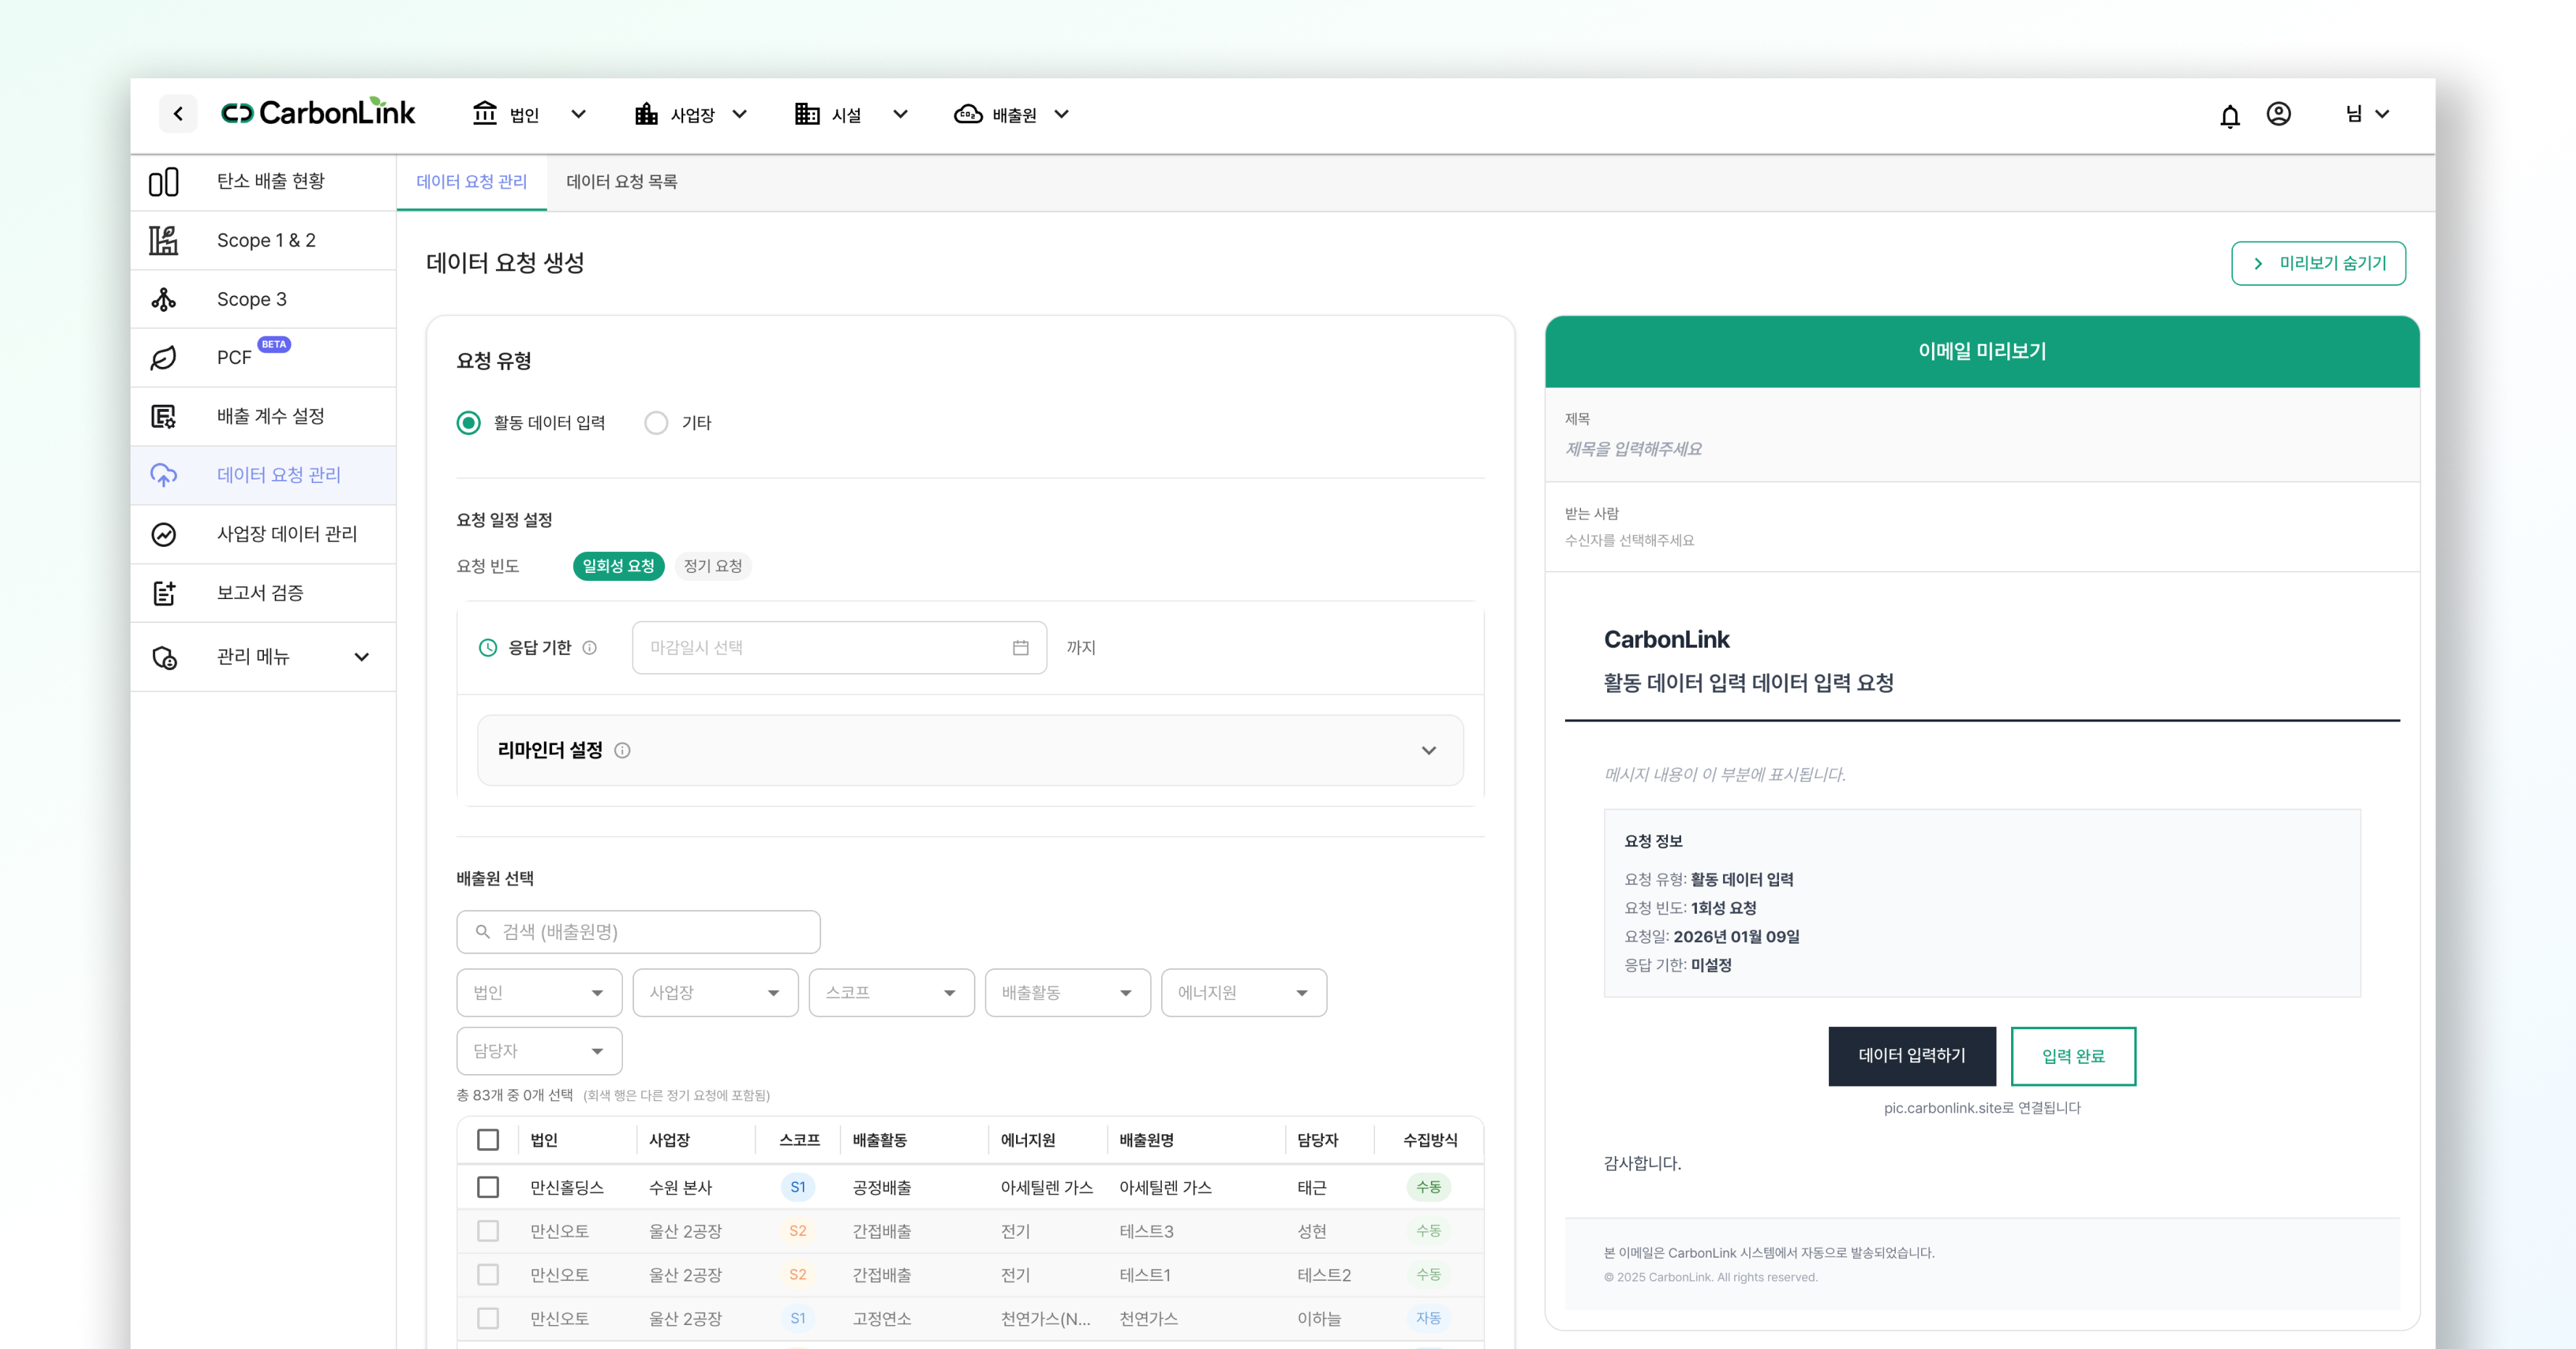The height and width of the screenshot is (1349, 2576).
Task: Click the 마감일시 선택 date field
Action: (x=839, y=648)
